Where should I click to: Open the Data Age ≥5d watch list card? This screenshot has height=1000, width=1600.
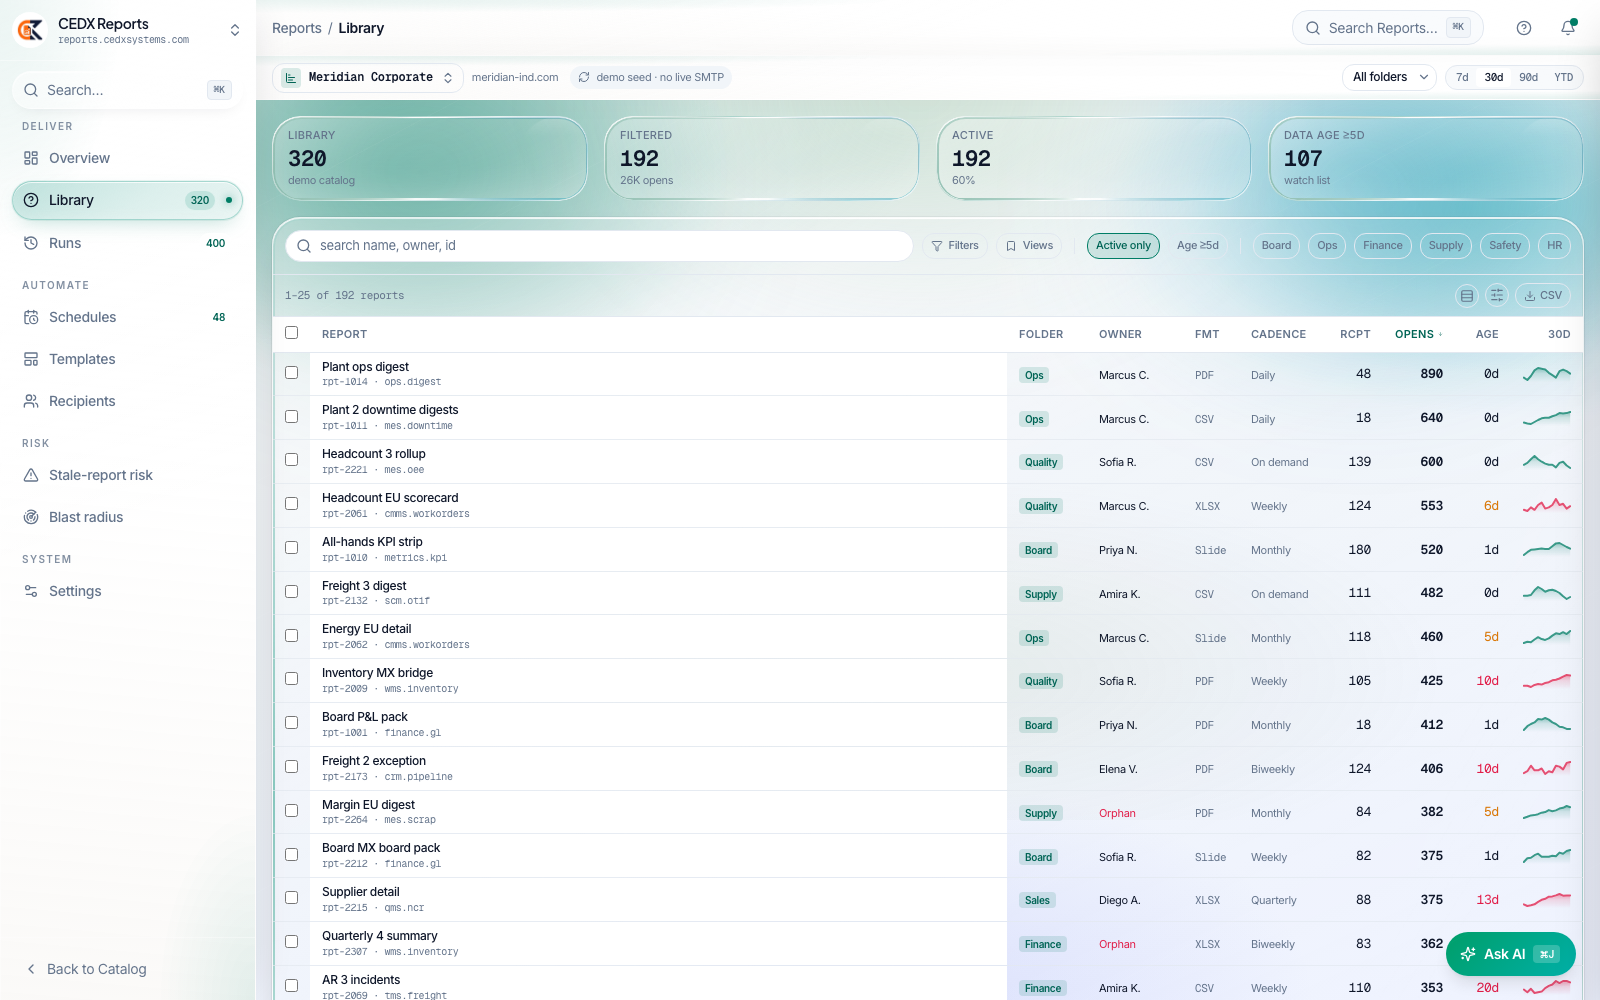pos(1426,158)
